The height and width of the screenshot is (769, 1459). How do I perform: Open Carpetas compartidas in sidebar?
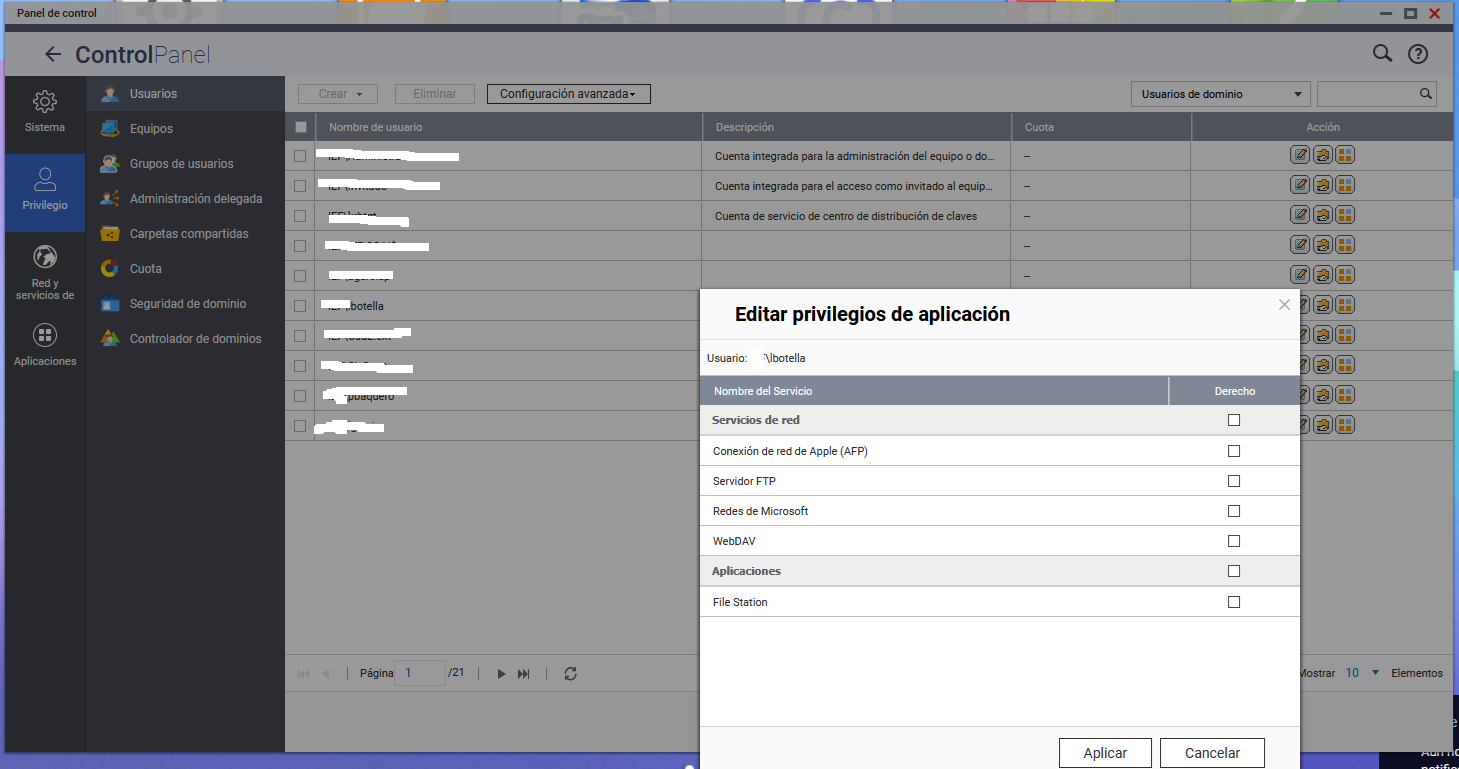[x=188, y=234]
